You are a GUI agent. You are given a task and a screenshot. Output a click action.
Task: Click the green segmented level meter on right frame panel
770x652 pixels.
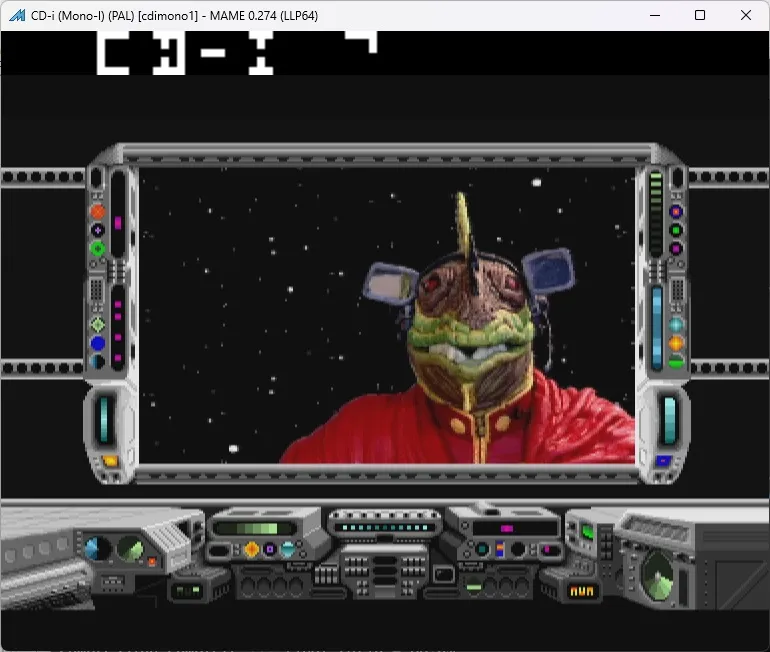pyautogui.click(x=656, y=214)
